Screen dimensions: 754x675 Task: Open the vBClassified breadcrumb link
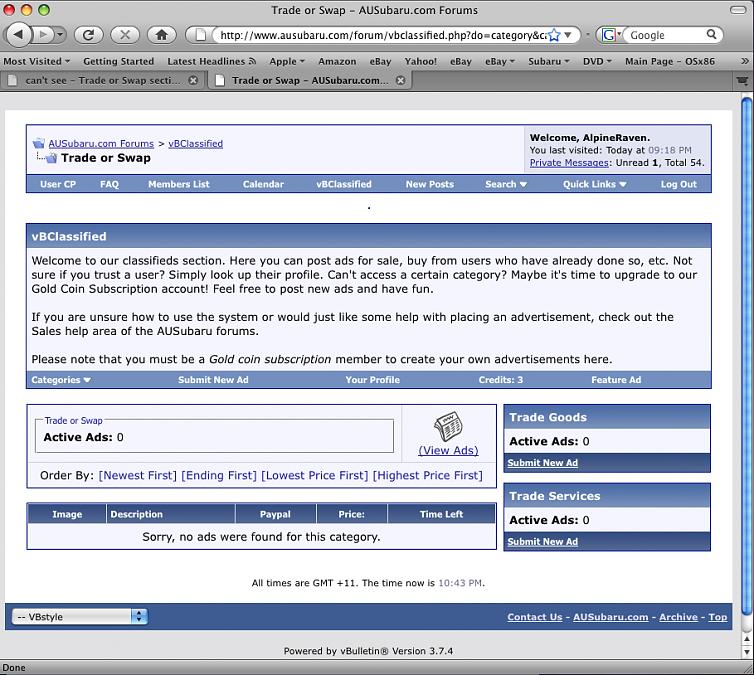pos(195,144)
